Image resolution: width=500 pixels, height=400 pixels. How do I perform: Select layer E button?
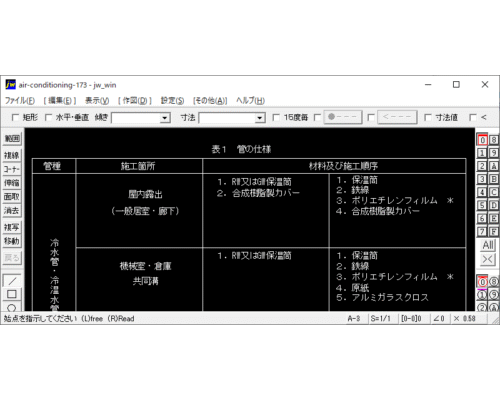pos(494,218)
